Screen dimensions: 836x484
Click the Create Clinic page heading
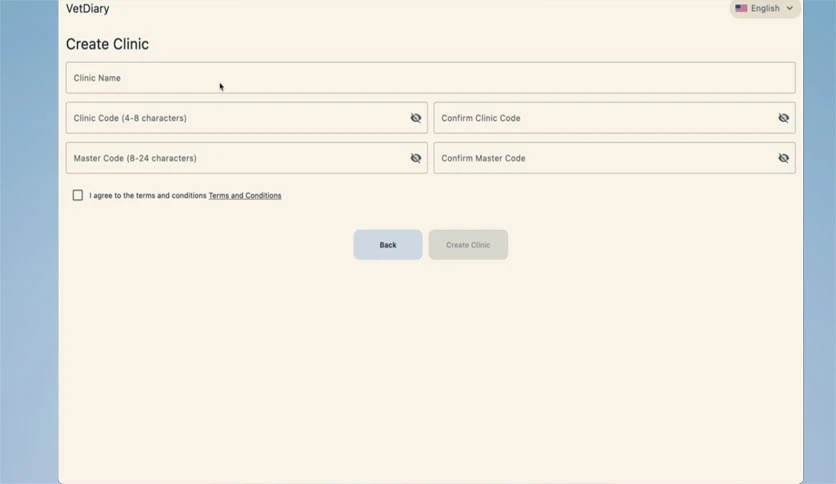point(107,44)
